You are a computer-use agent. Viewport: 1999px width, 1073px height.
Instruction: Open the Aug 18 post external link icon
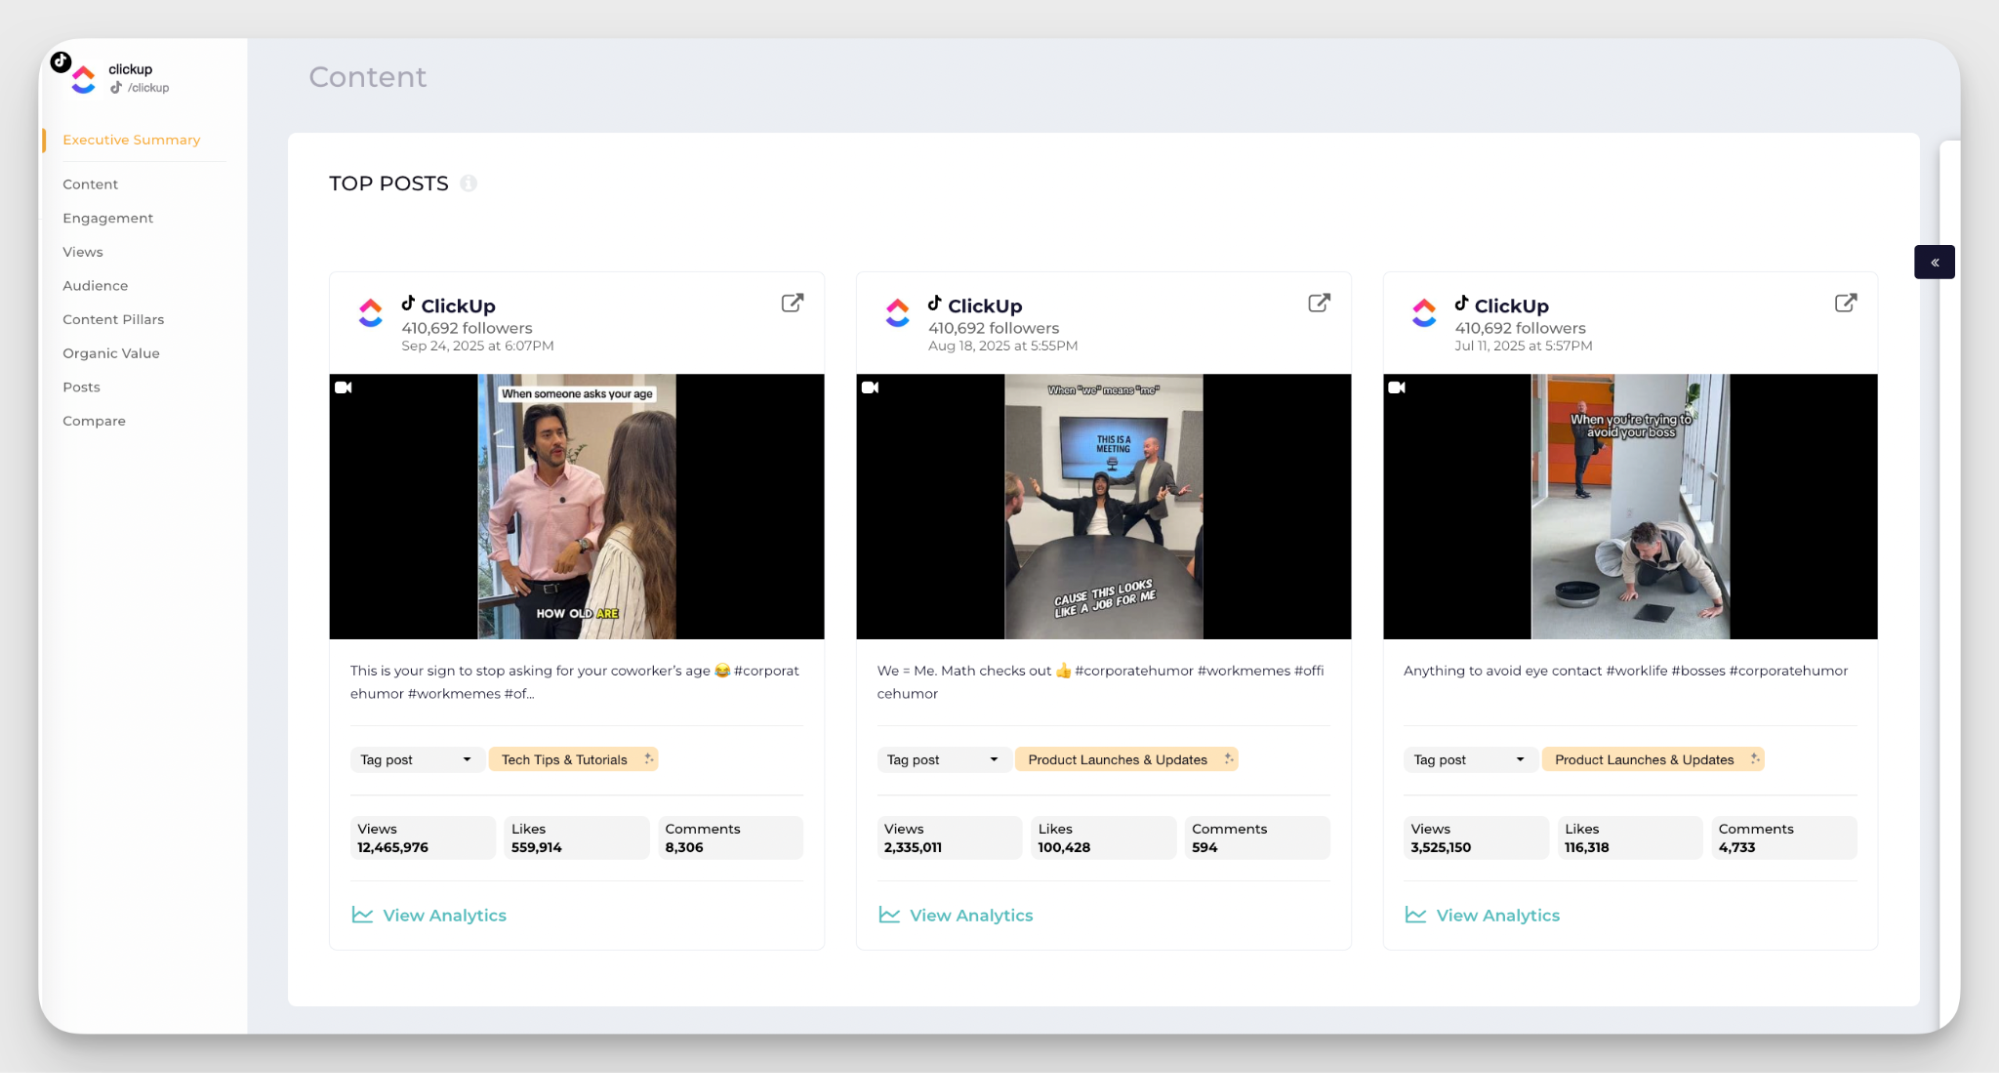coord(1319,303)
